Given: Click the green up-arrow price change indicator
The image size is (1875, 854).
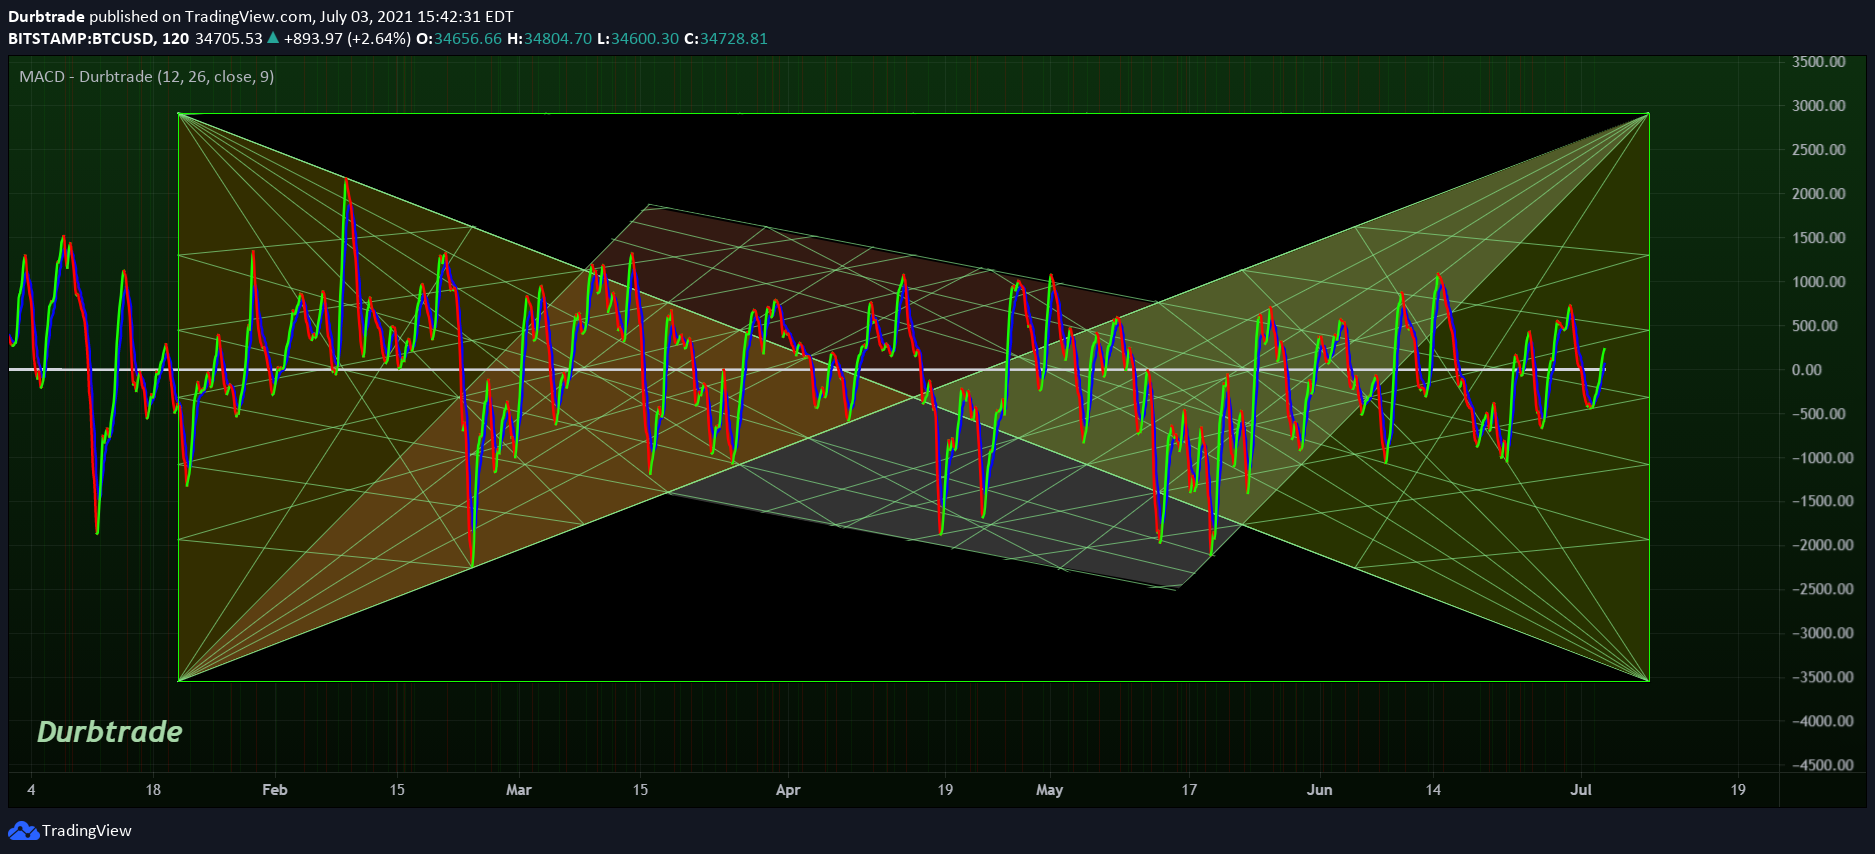Looking at the screenshot, I should coord(273,38).
